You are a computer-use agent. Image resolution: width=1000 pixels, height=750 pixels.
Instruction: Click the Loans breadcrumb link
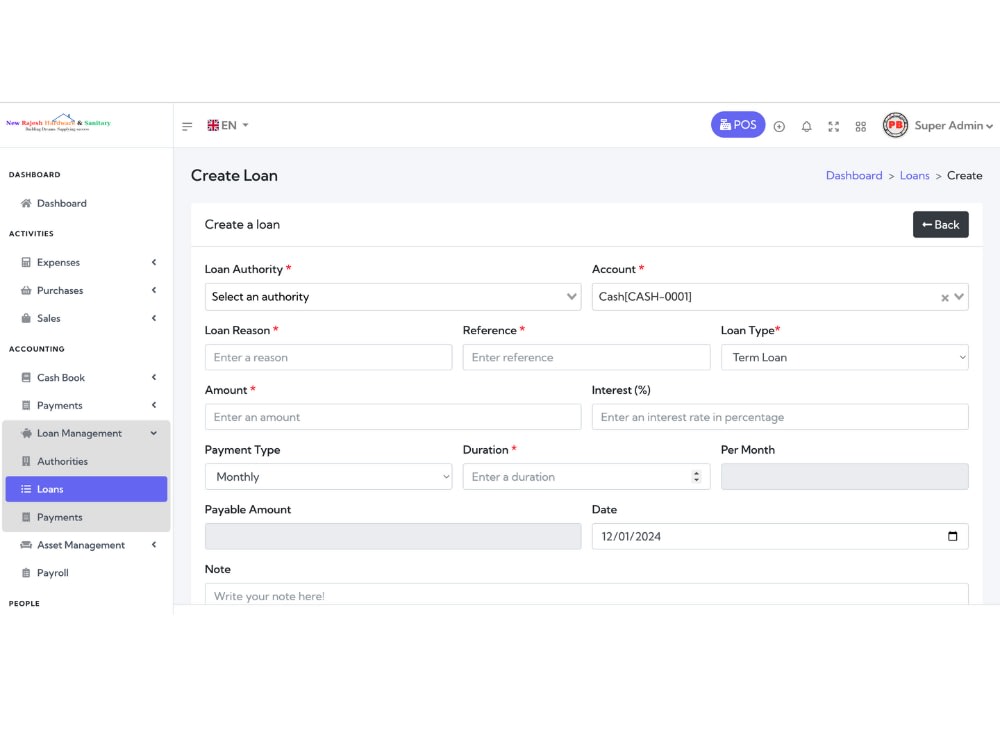(914, 175)
